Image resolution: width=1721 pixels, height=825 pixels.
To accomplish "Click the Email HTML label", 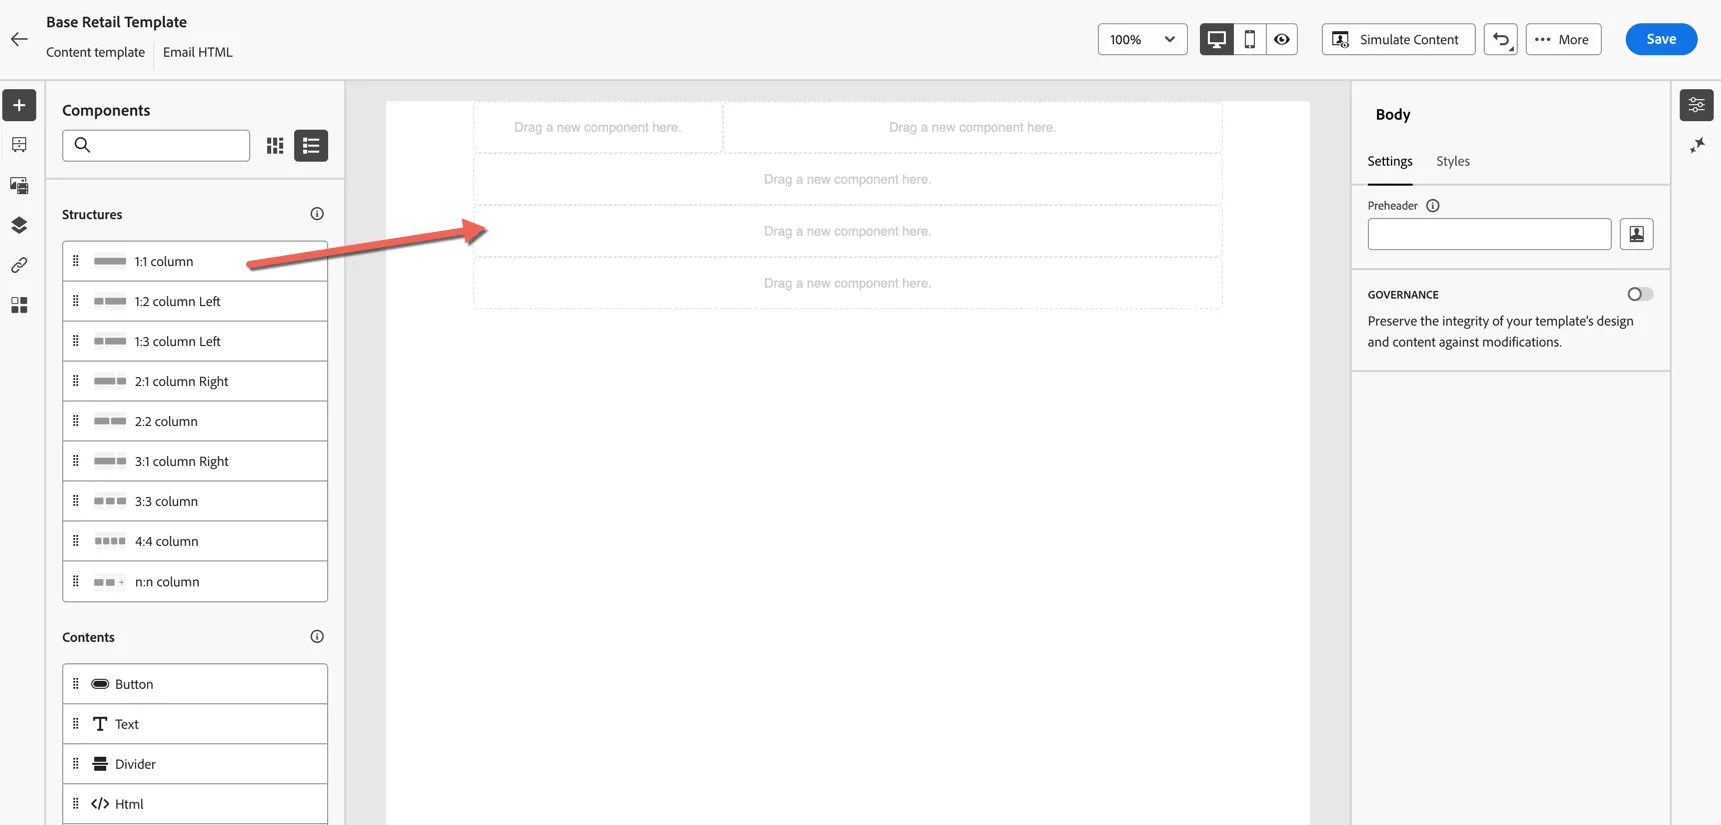I will tap(198, 52).
